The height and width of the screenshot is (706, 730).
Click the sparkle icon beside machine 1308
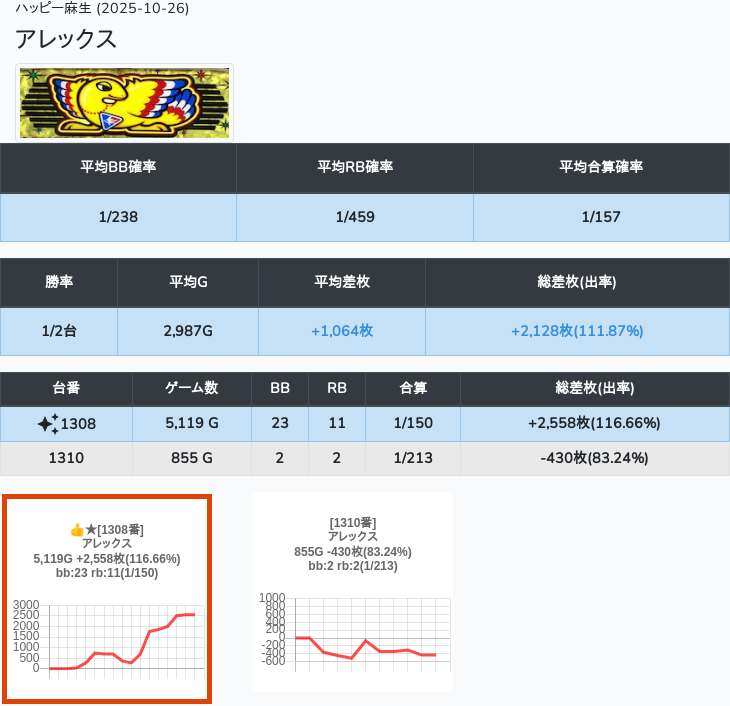pyautogui.click(x=48, y=424)
